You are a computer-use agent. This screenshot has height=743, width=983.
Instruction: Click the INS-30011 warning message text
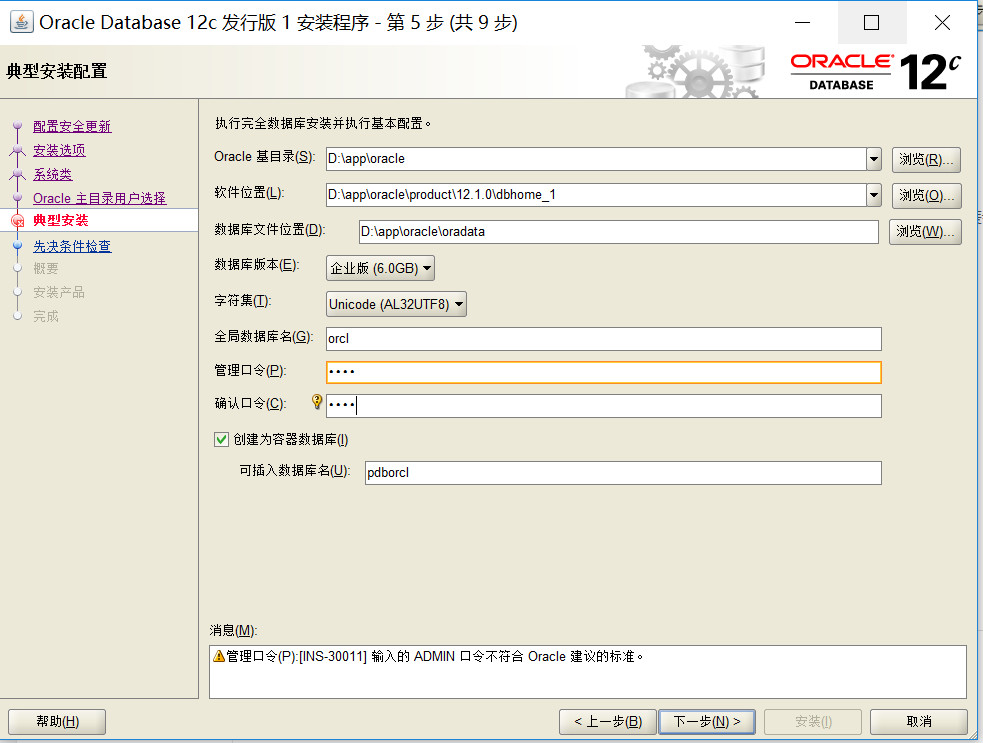(434, 656)
